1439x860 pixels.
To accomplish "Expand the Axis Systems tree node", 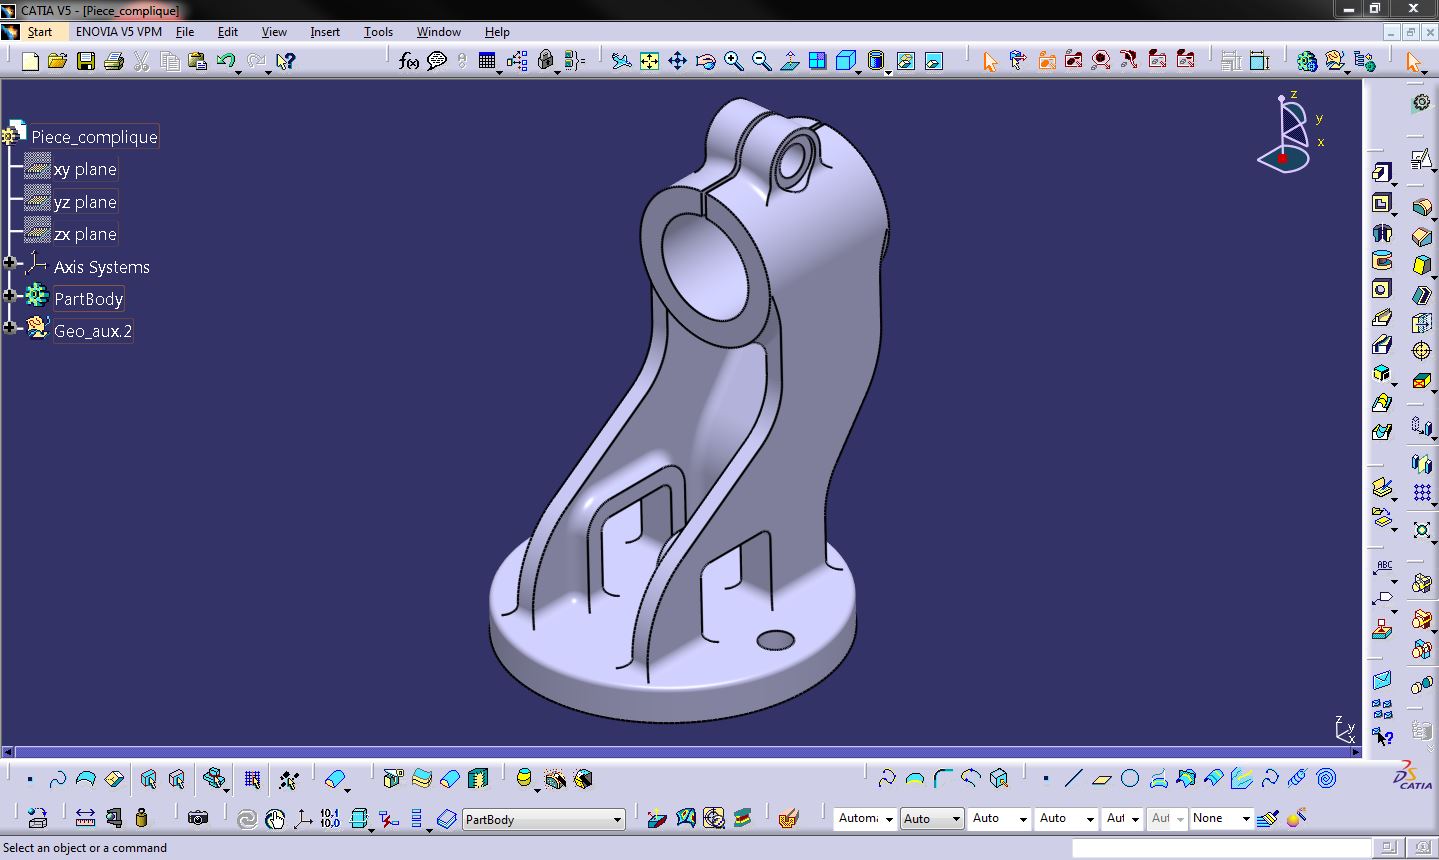I will coord(11,264).
